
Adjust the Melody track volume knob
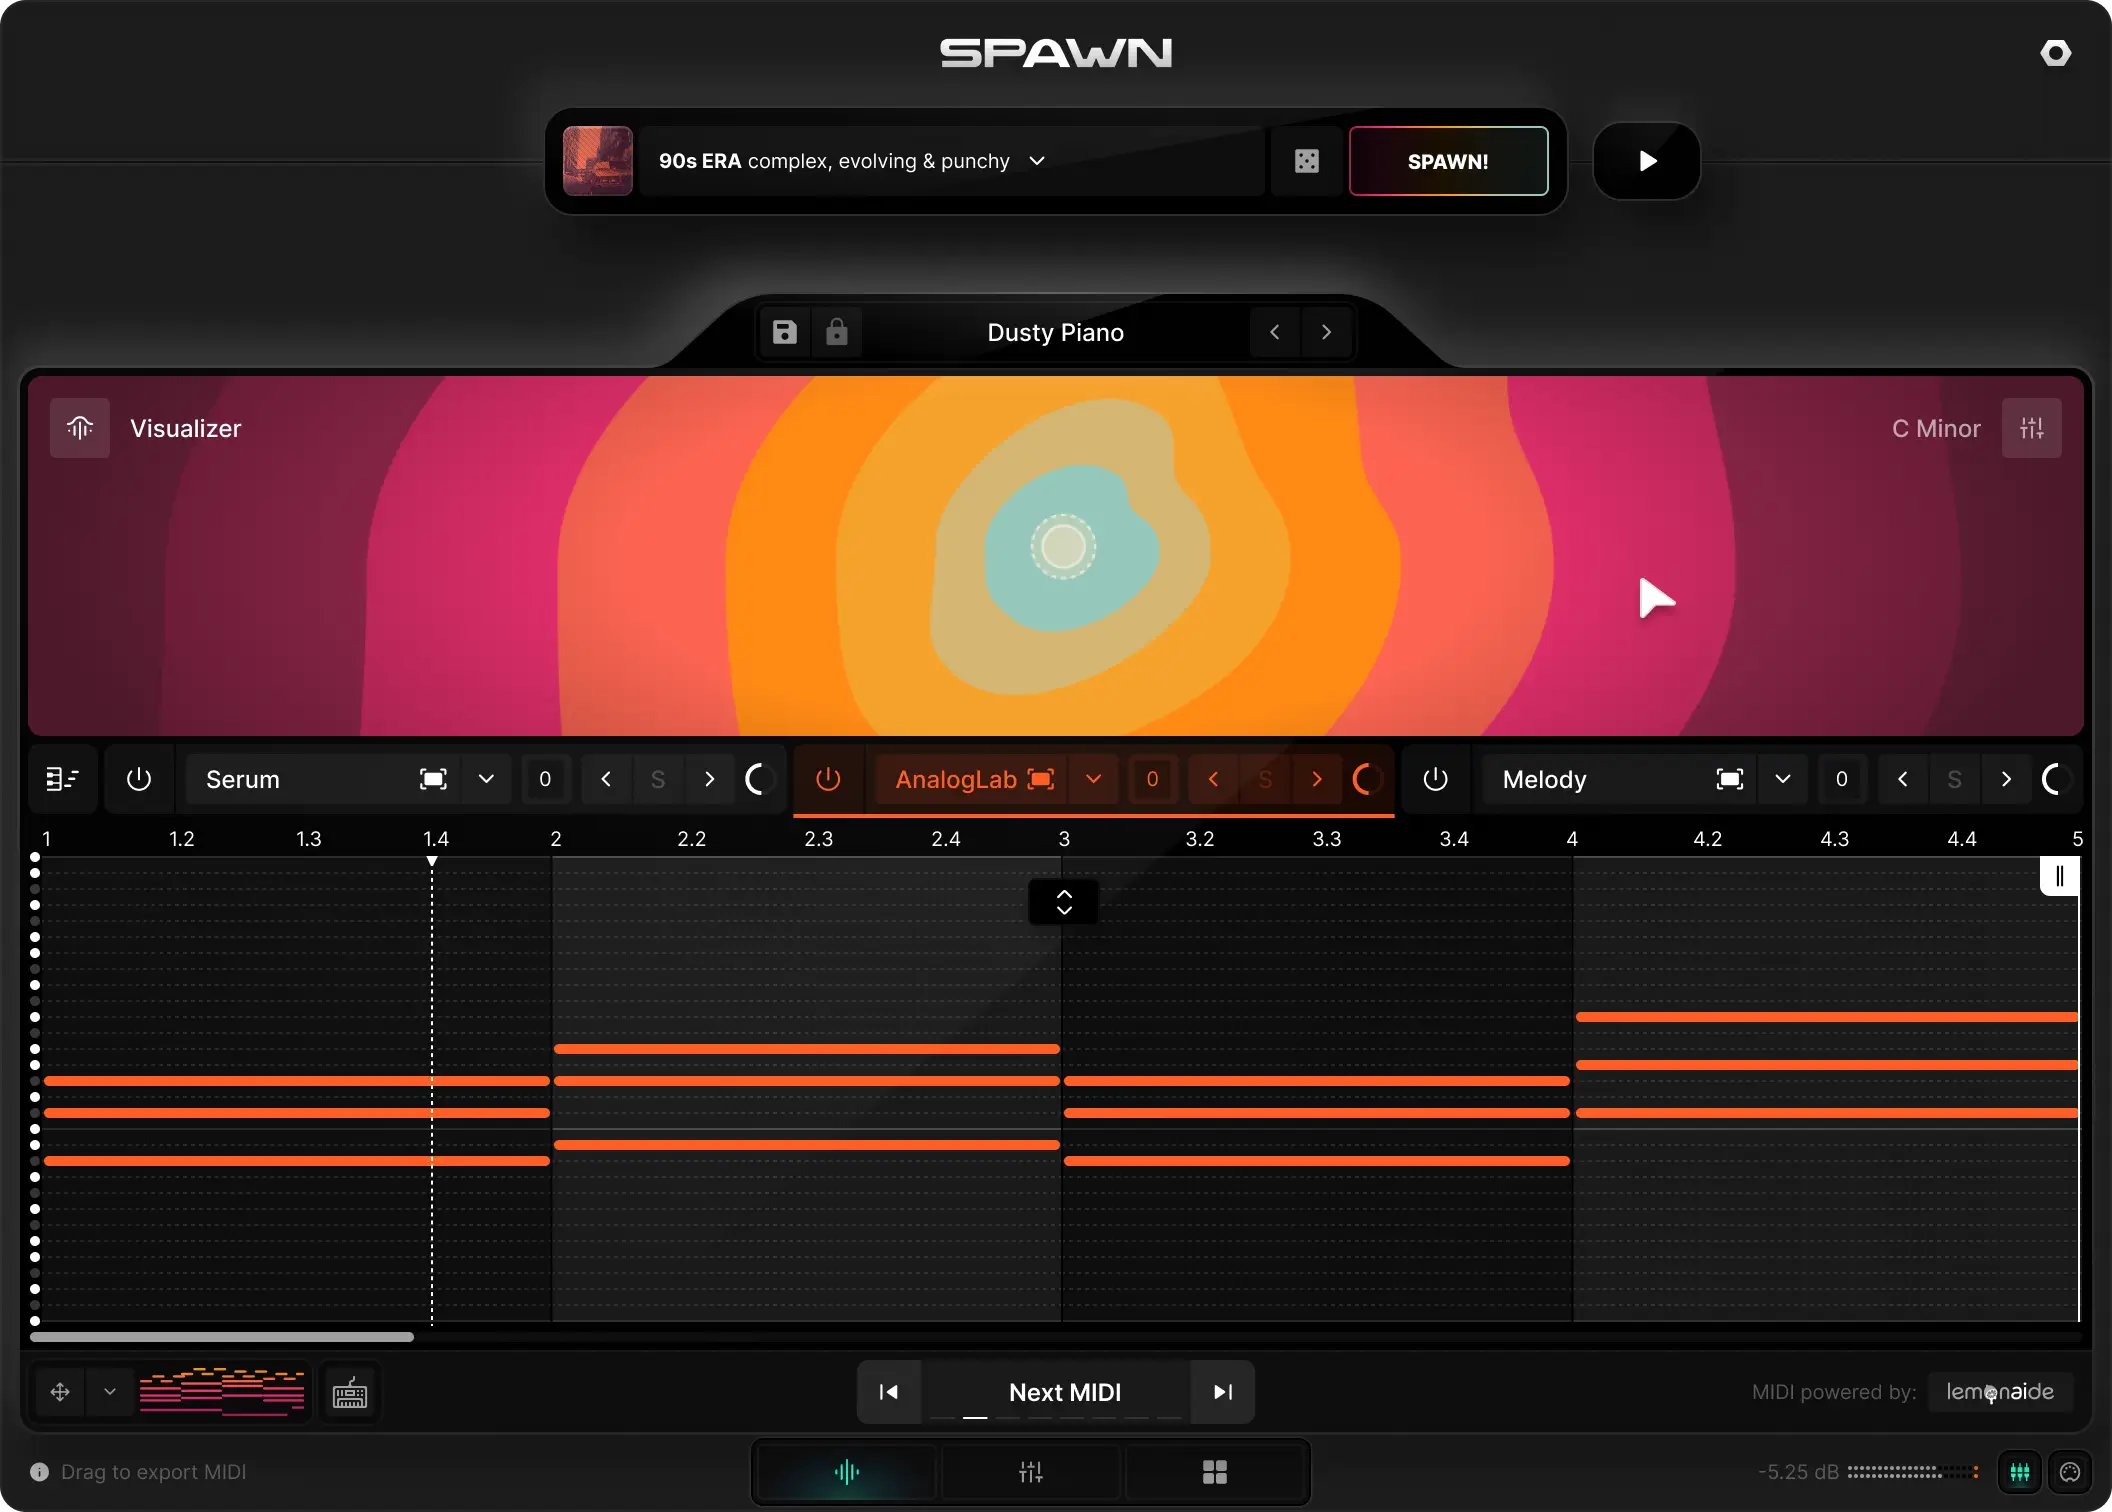(x=2056, y=779)
